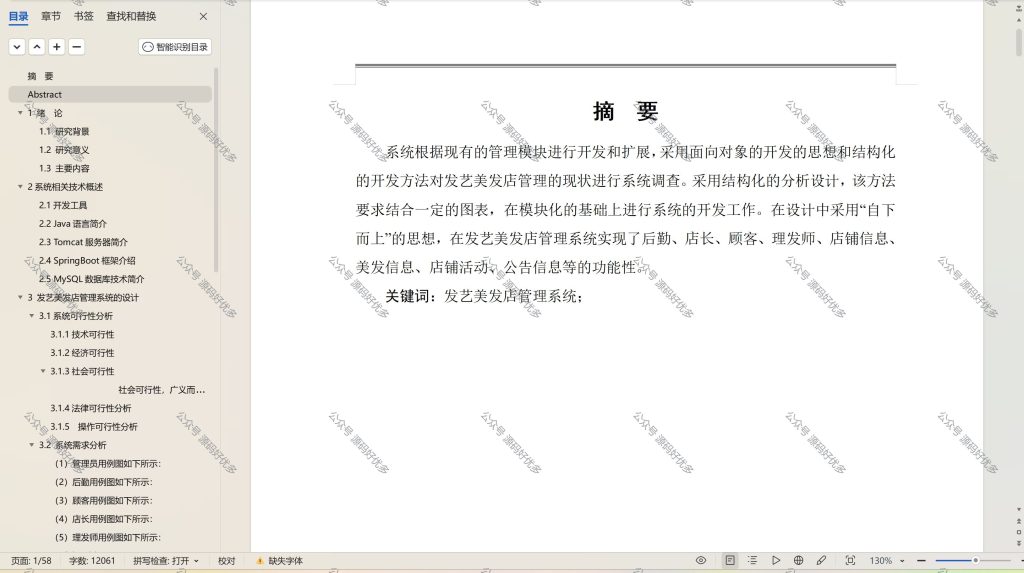Click the zoom out minus button
Viewport: 1024px width, 573px height.
click(x=921, y=561)
